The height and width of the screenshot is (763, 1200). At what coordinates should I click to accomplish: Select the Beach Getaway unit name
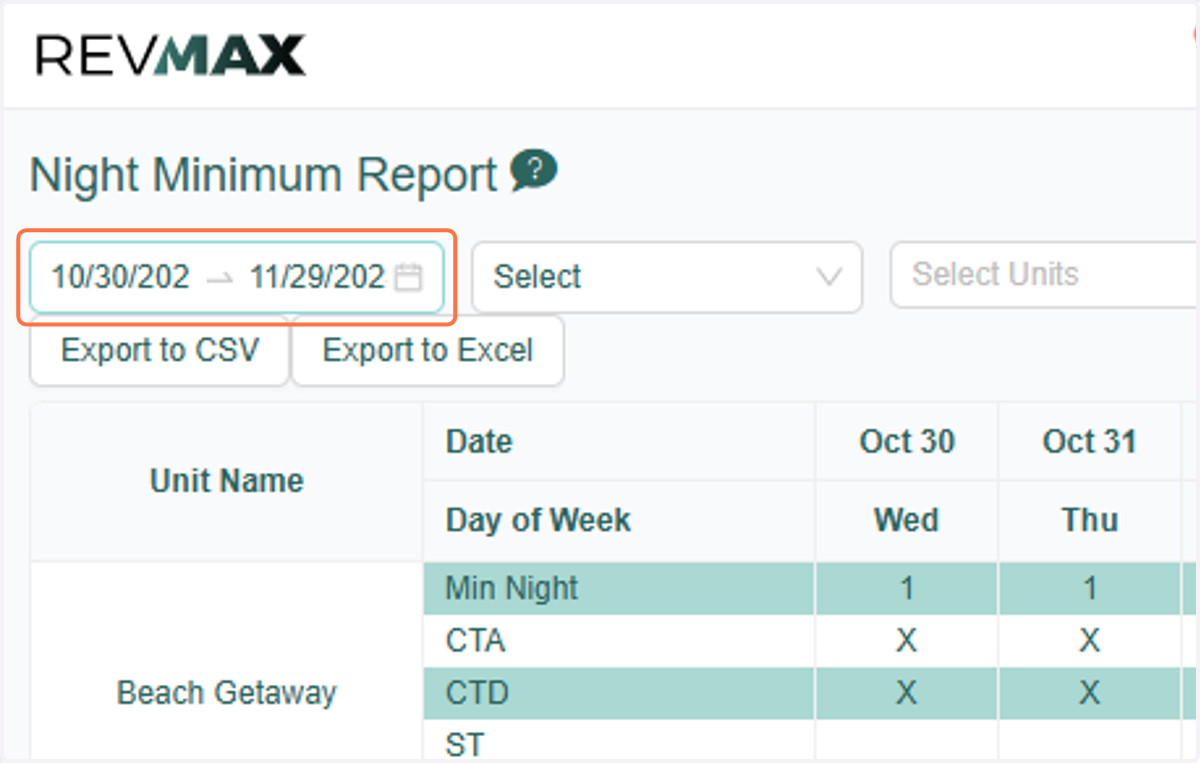[227, 692]
